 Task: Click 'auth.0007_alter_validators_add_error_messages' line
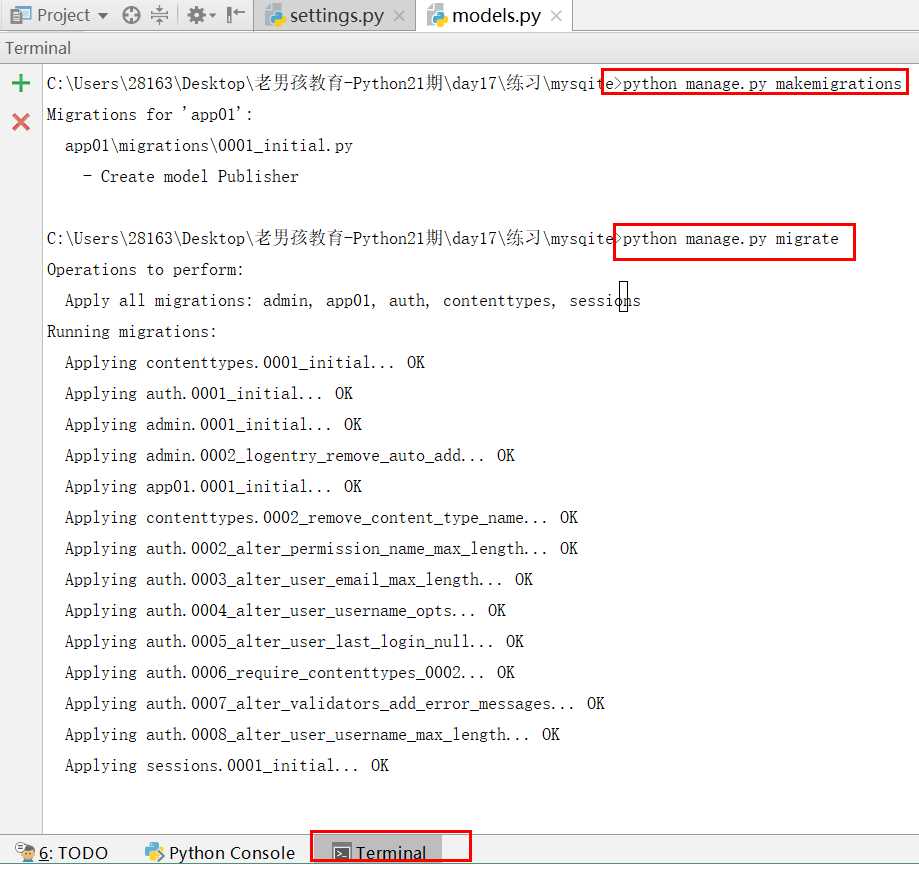click(335, 704)
